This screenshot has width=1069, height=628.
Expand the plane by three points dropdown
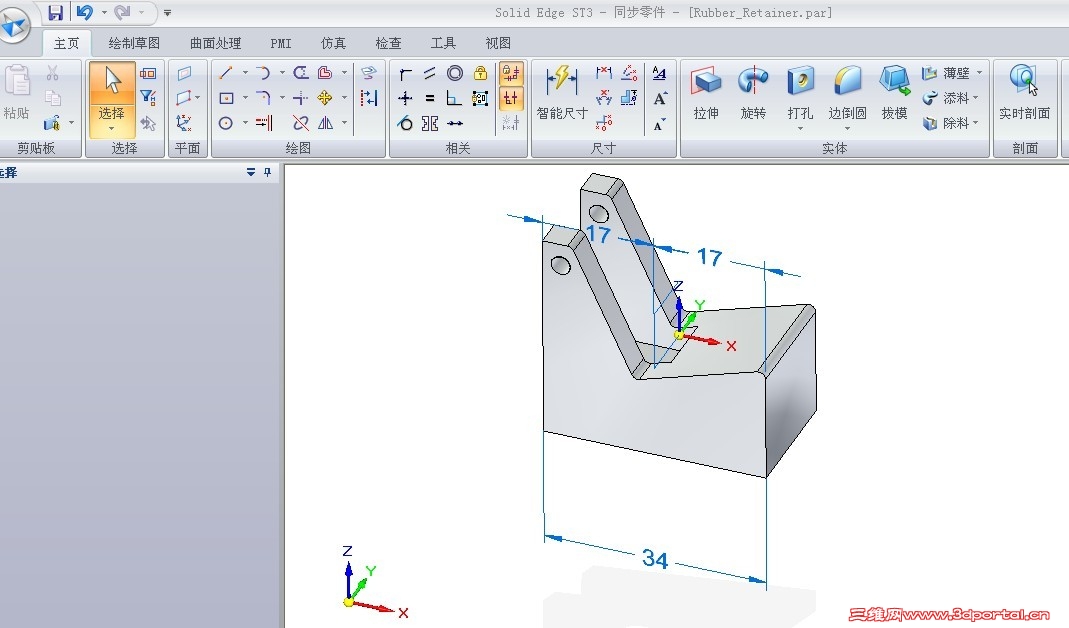point(198,98)
